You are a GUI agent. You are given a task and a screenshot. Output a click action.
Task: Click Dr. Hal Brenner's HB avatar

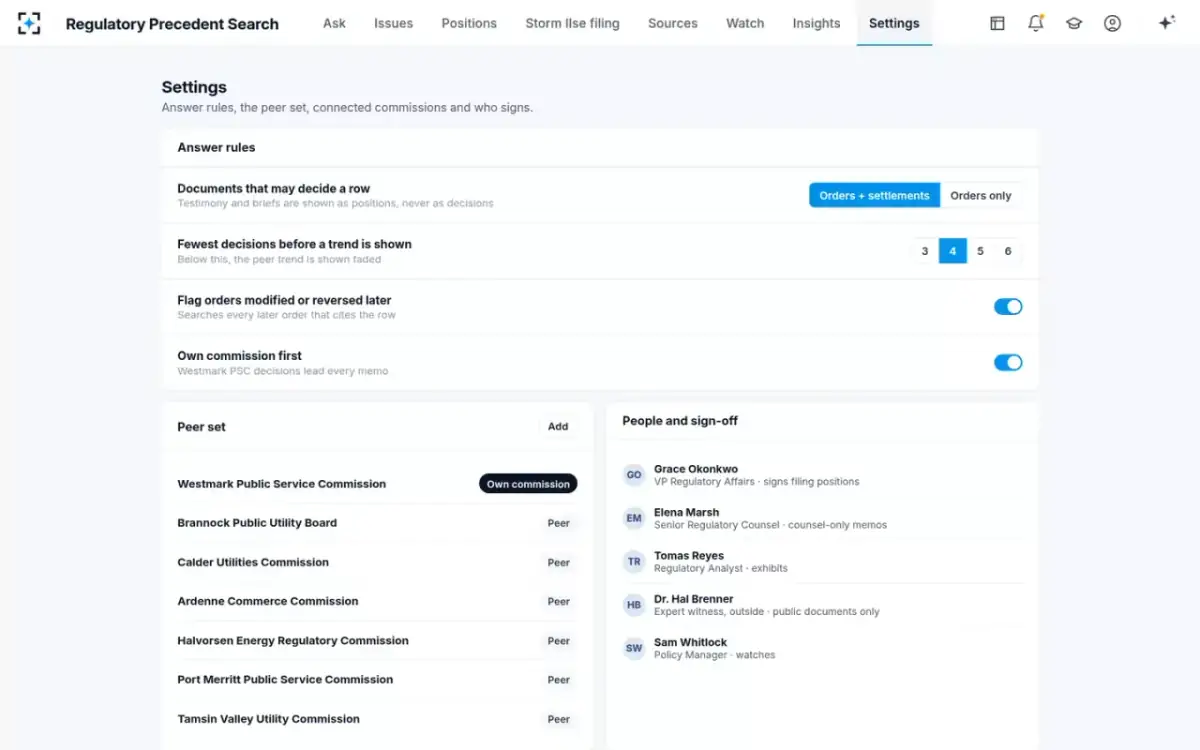pyautogui.click(x=634, y=605)
